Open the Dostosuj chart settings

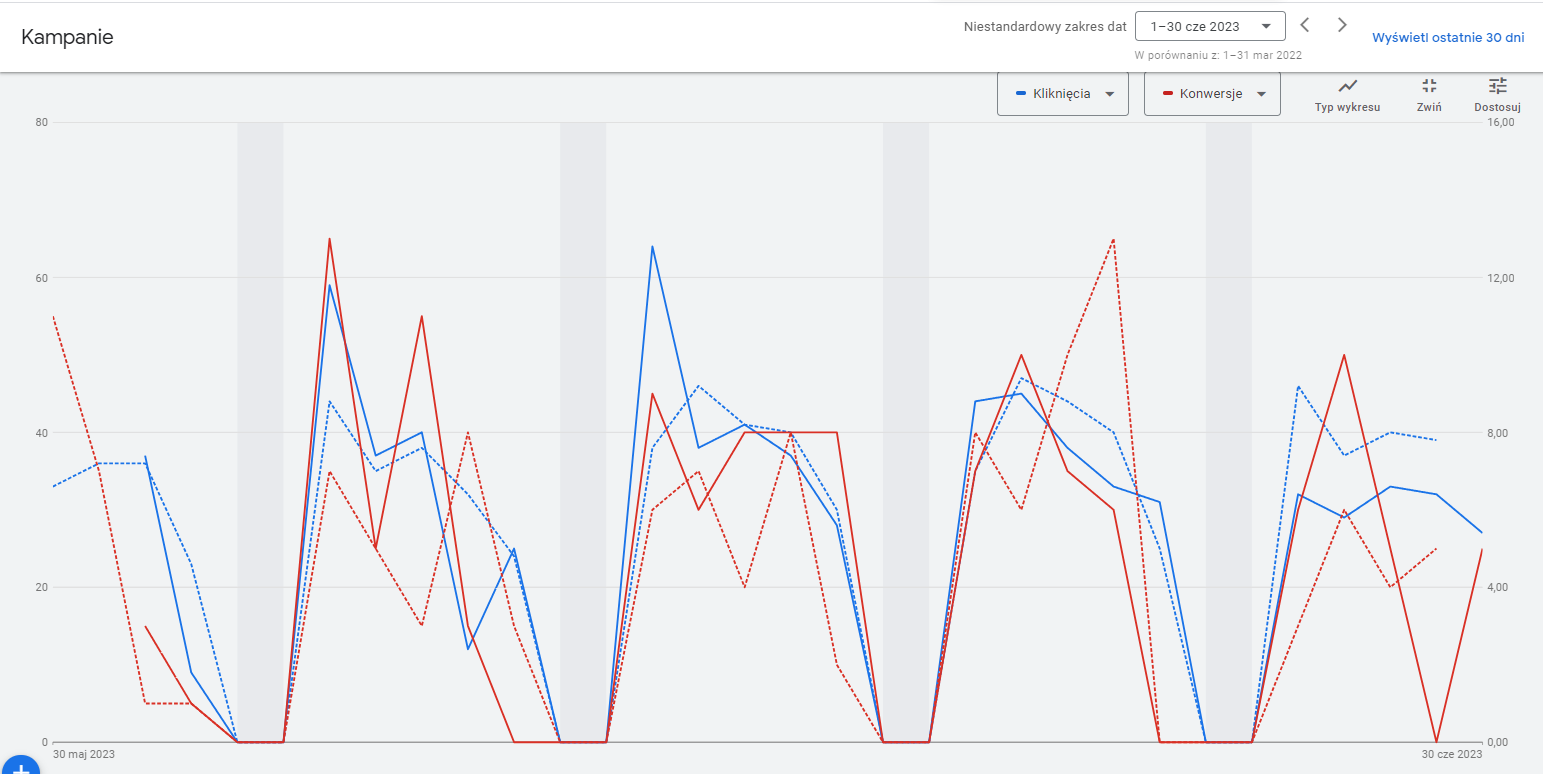tap(1497, 93)
